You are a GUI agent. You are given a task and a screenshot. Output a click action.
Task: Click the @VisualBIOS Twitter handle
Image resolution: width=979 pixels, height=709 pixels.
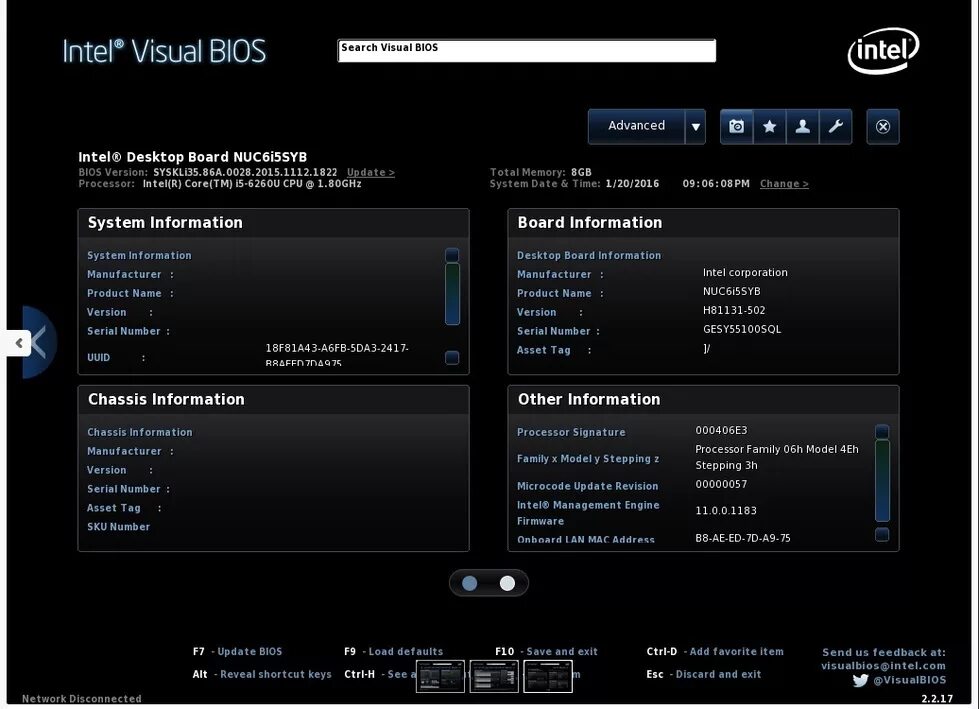pyautogui.click(x=909, y=680)
